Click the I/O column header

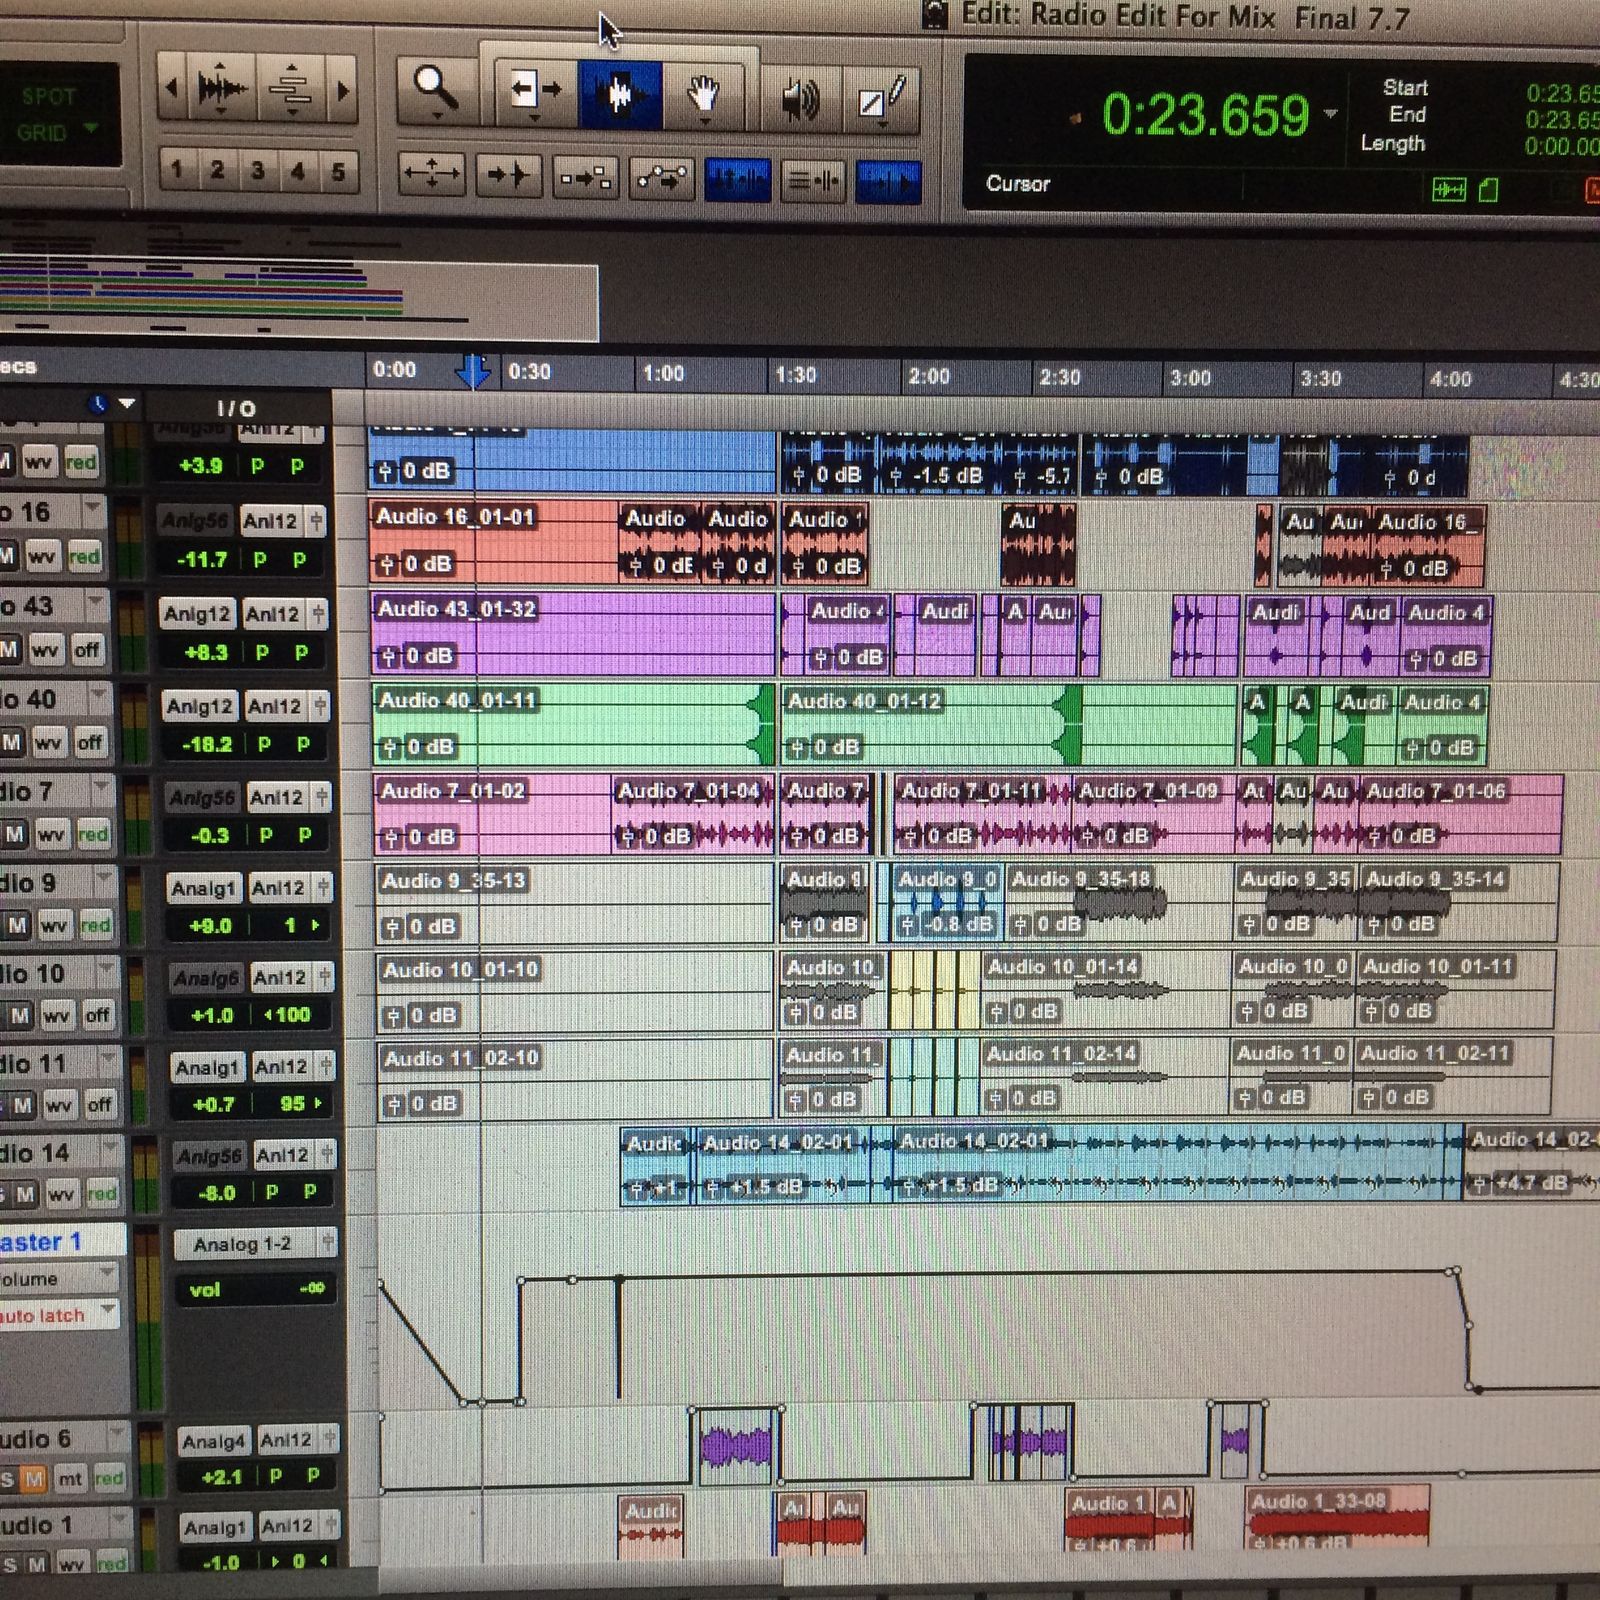[x=237, y=408]
